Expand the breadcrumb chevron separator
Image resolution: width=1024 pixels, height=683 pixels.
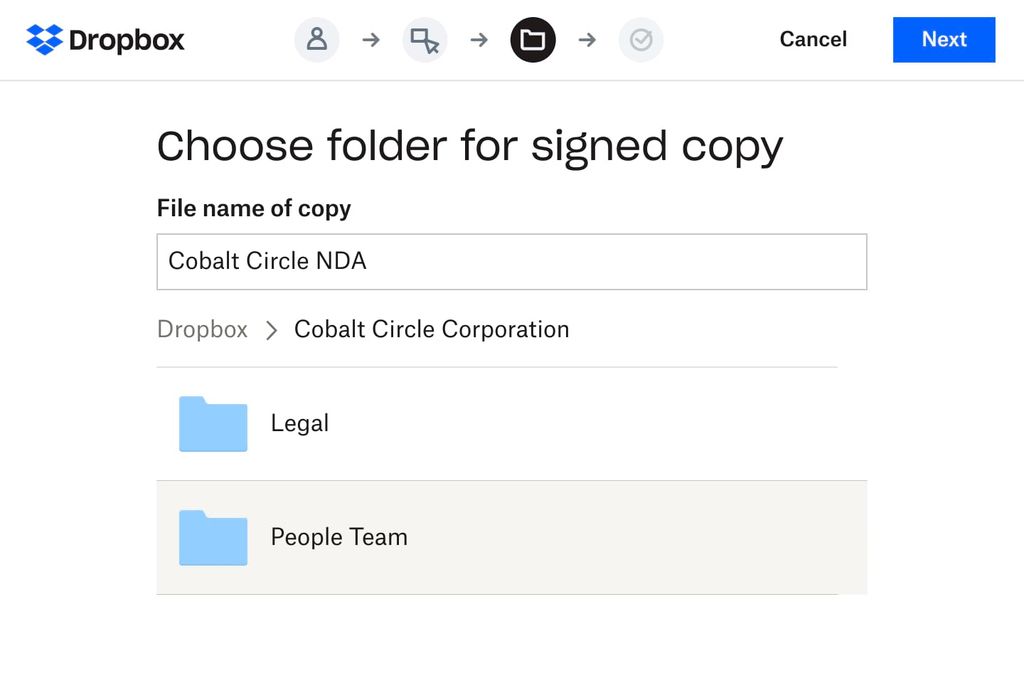[270, 330]
